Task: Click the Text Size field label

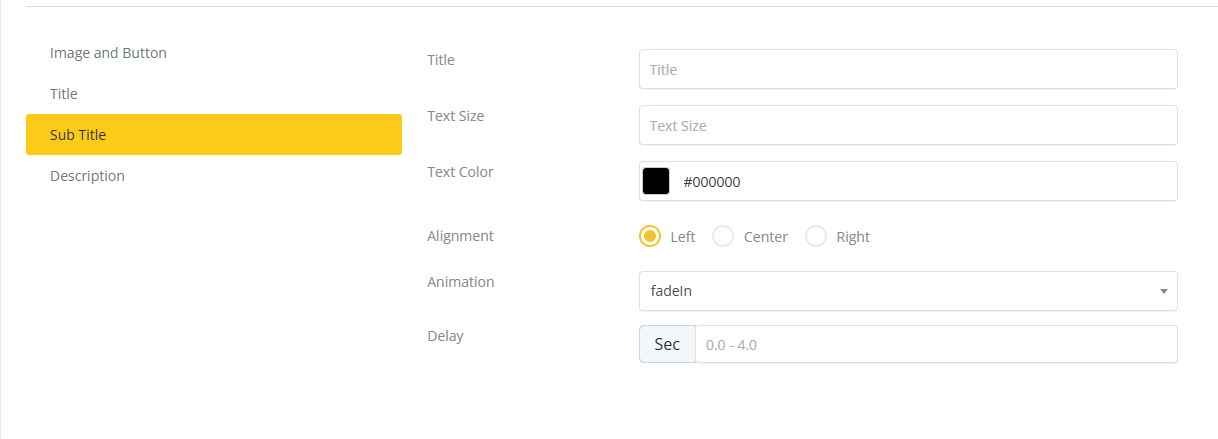Action: (x=455, y=116)
